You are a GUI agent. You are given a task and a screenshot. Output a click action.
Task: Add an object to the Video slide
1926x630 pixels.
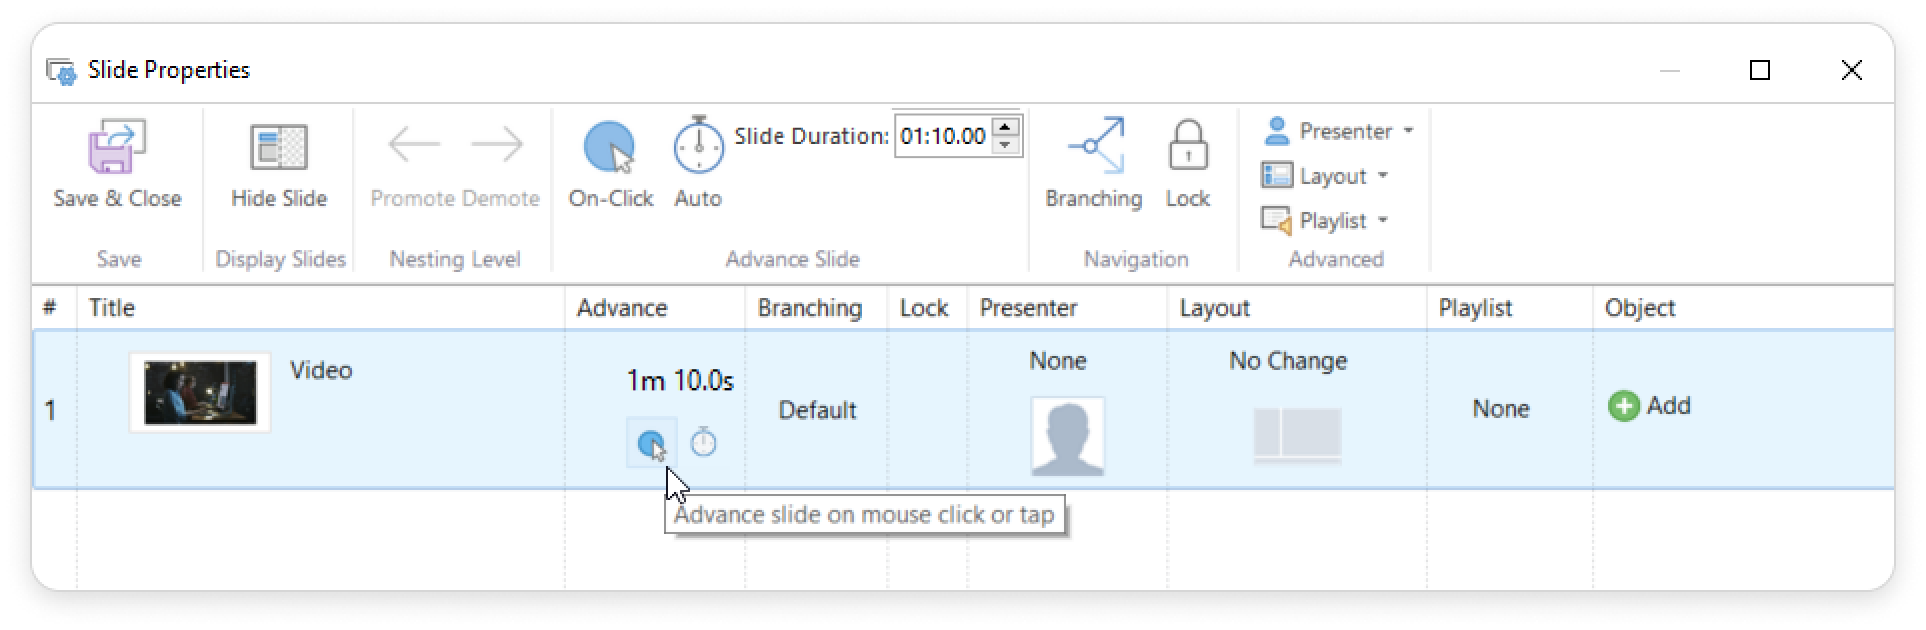1649,406
